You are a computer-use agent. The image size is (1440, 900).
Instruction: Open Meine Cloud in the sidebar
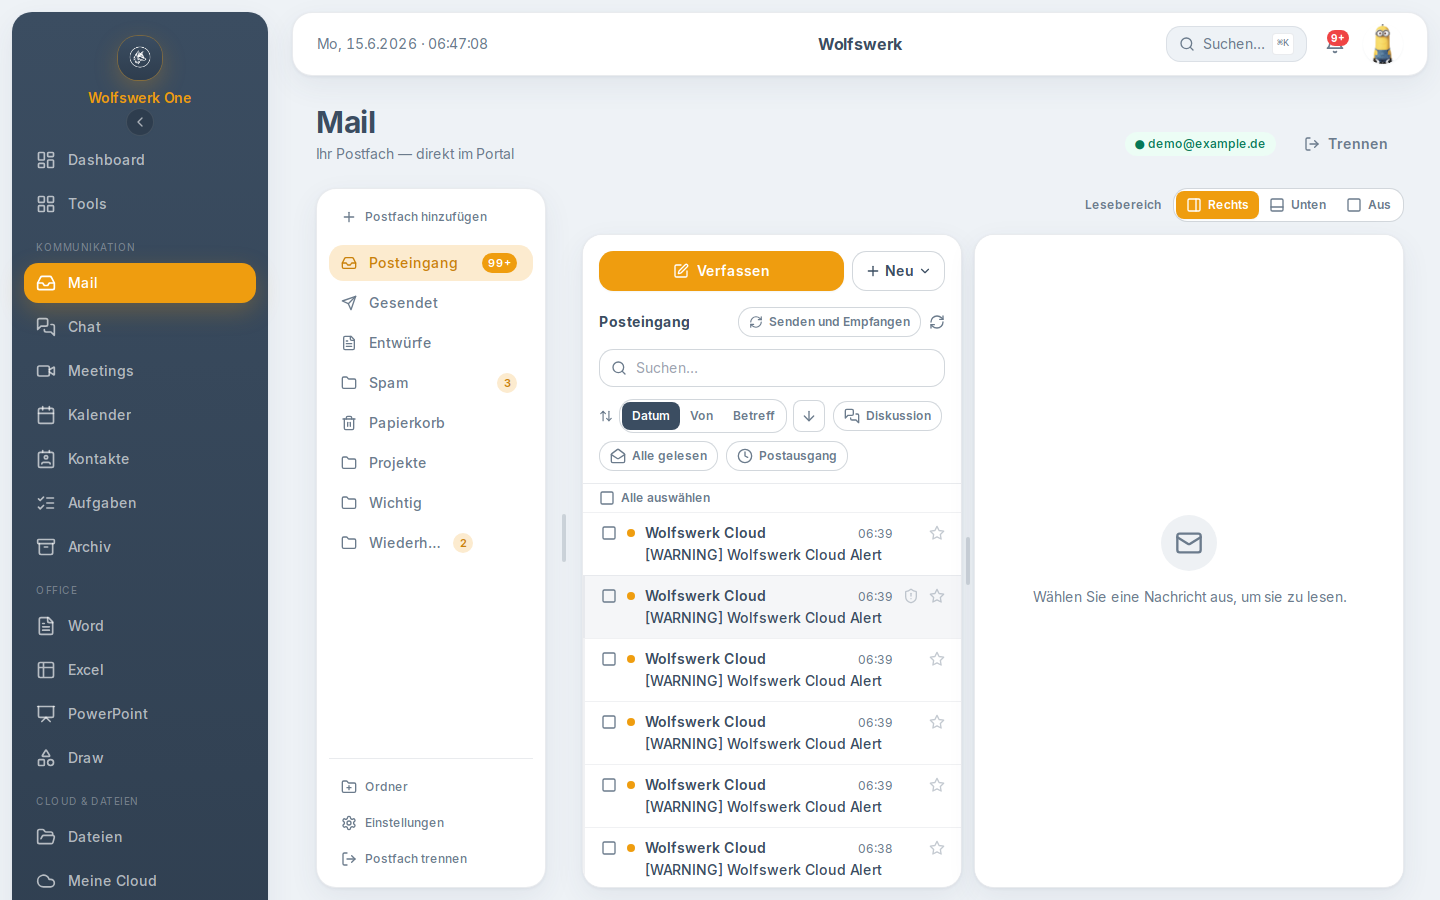pos(140,881)
